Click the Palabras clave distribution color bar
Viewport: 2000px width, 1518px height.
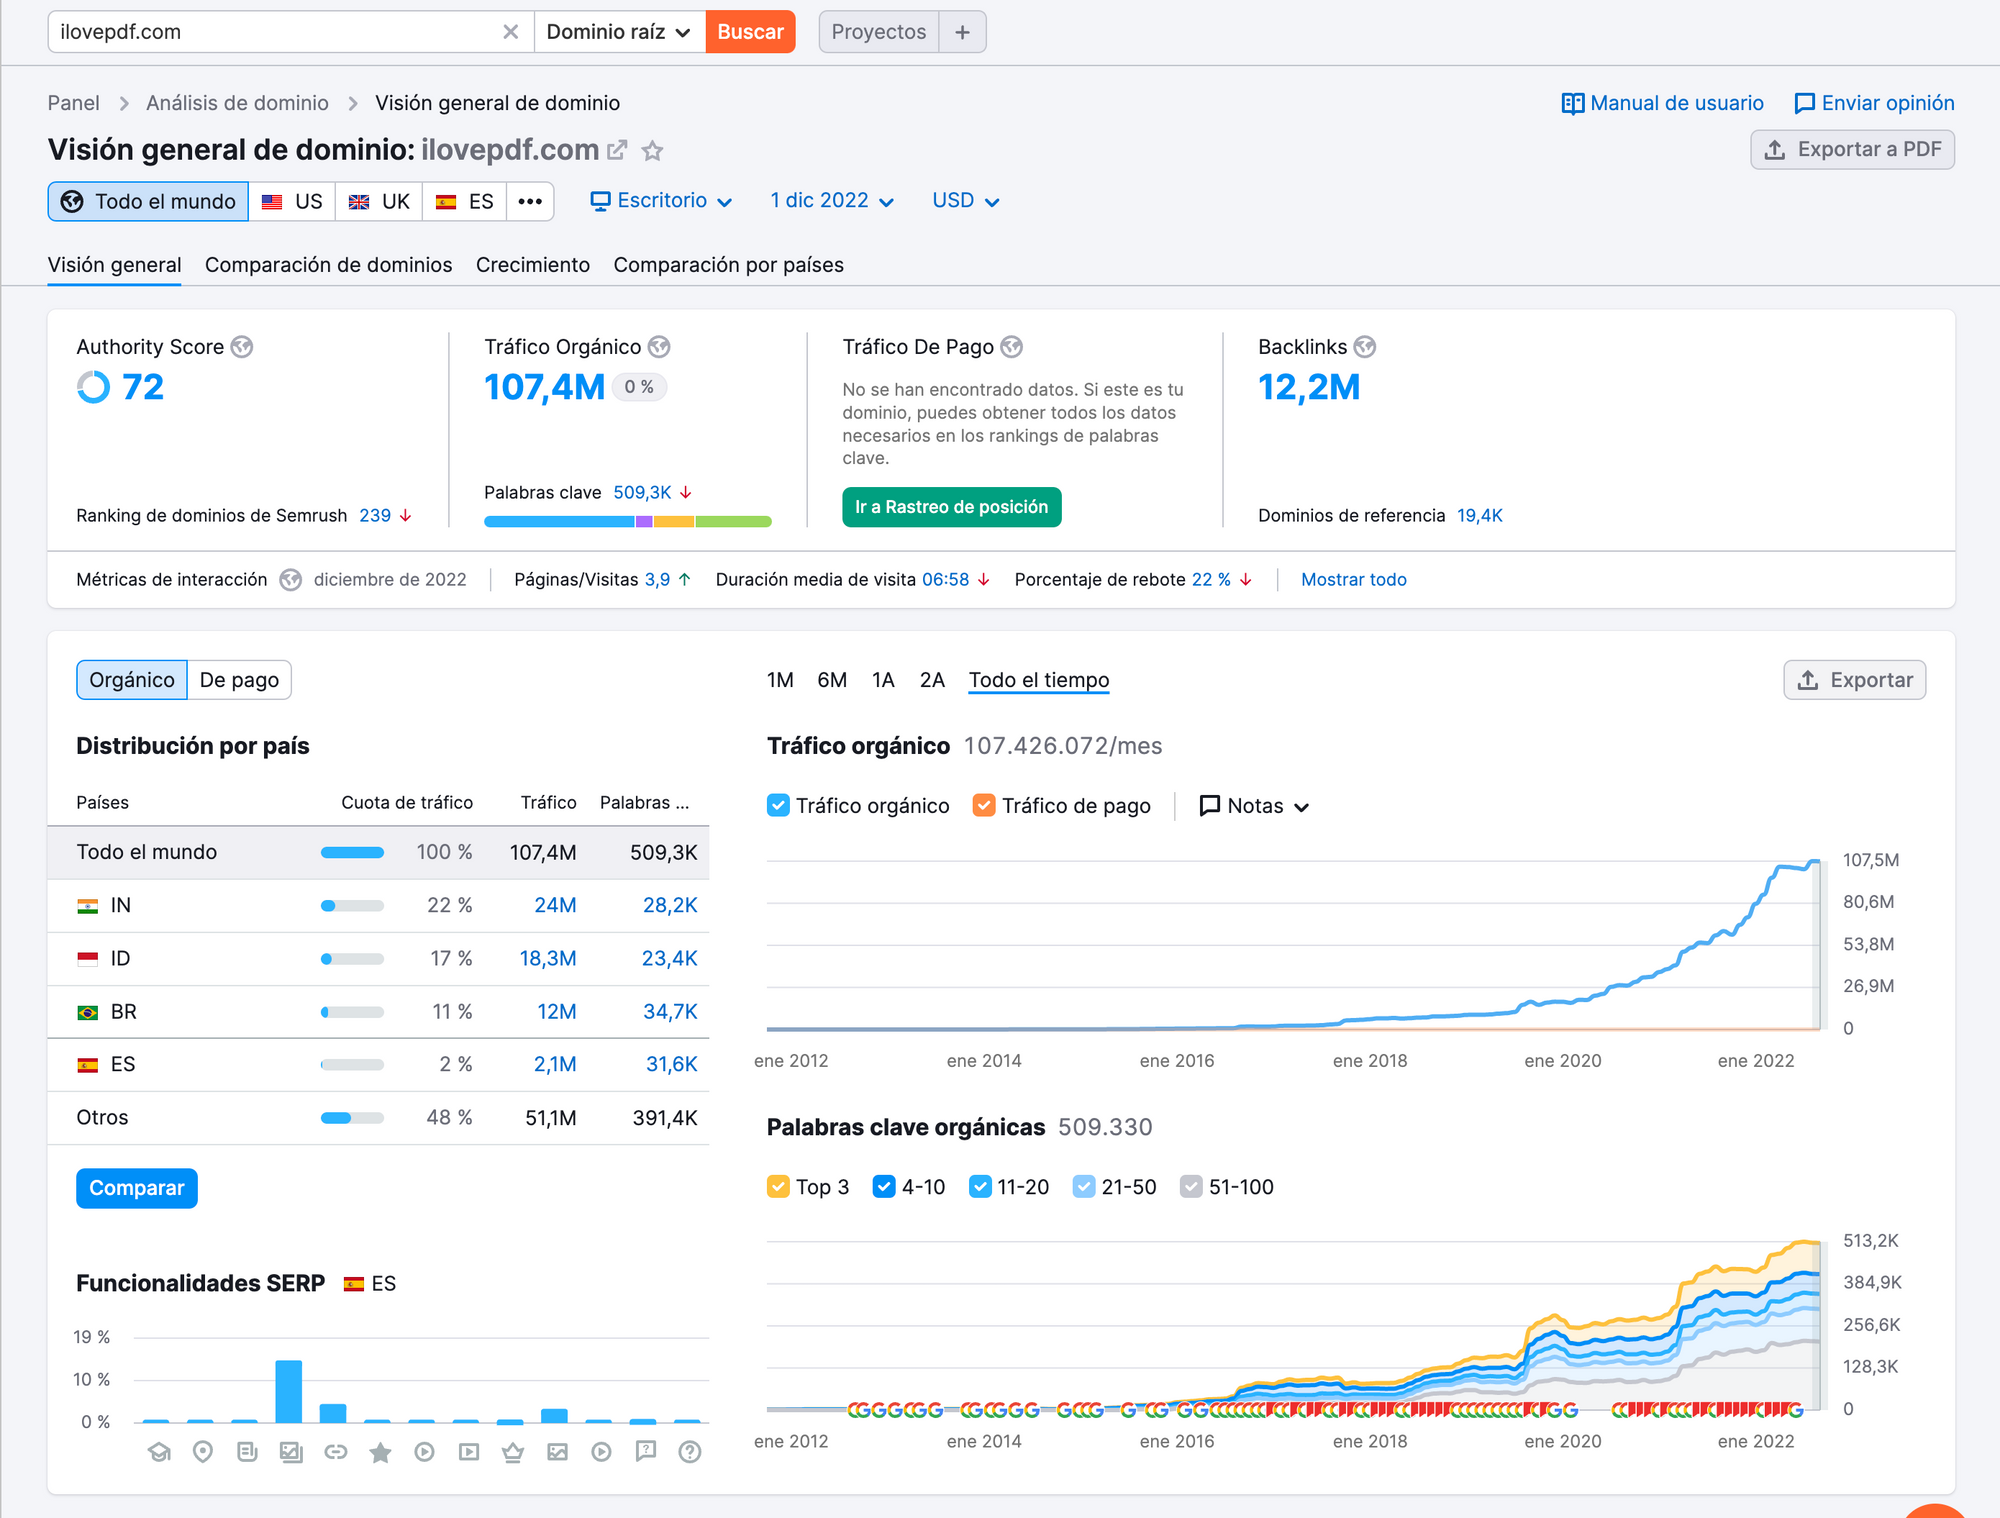click(627, 521)
